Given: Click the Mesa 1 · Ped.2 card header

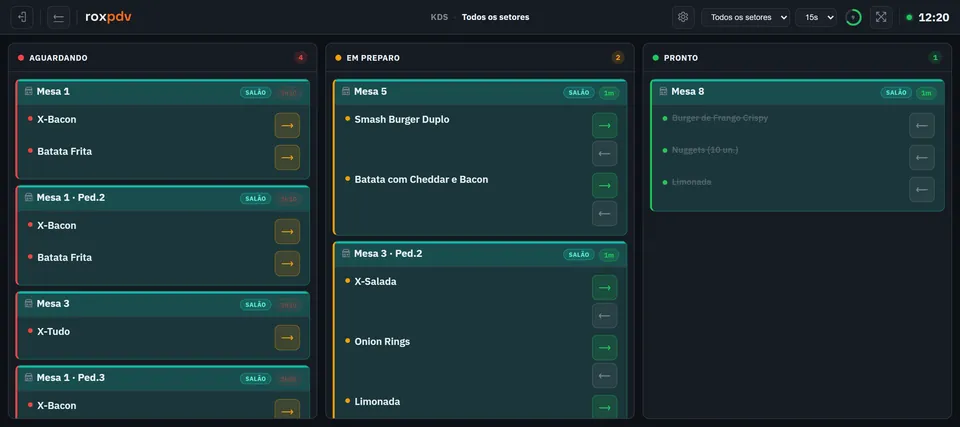Looking at the screenshot, I should point(163,198).
